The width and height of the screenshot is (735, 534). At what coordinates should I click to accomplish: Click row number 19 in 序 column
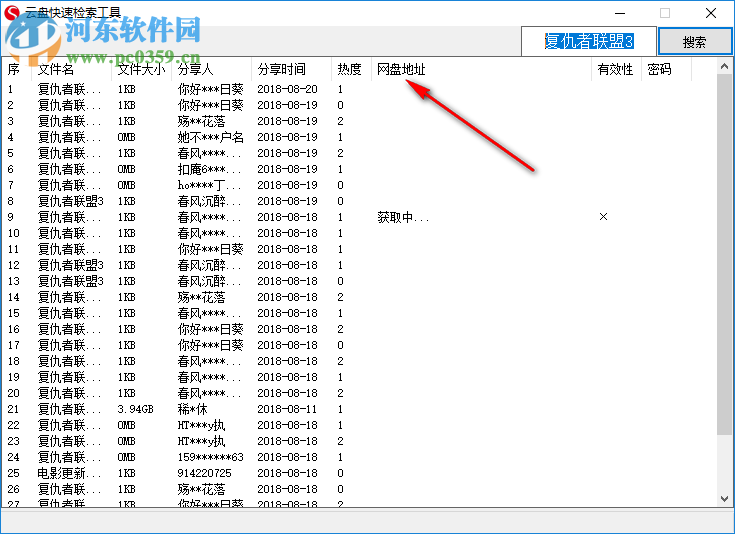click(14, 377)
